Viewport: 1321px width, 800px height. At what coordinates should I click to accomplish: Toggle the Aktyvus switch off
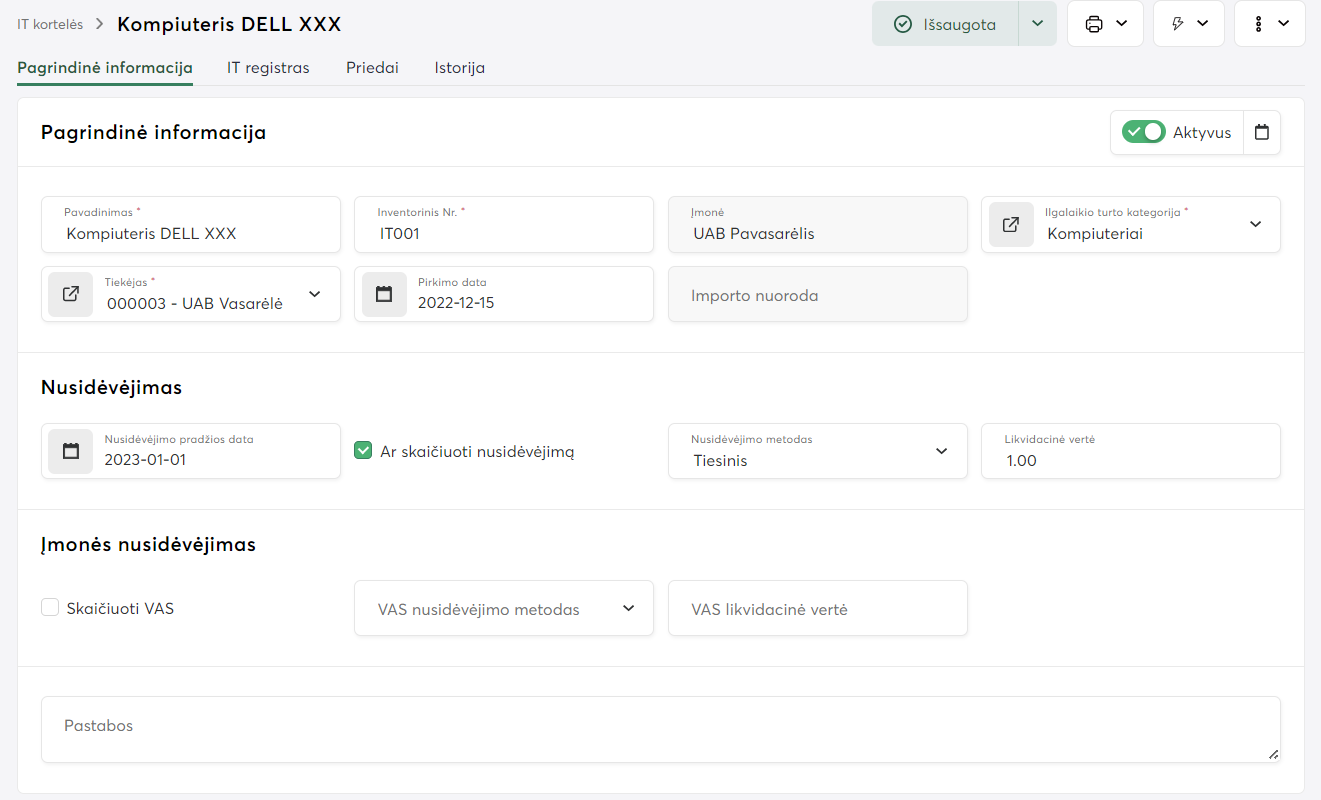click(1143, 132)
